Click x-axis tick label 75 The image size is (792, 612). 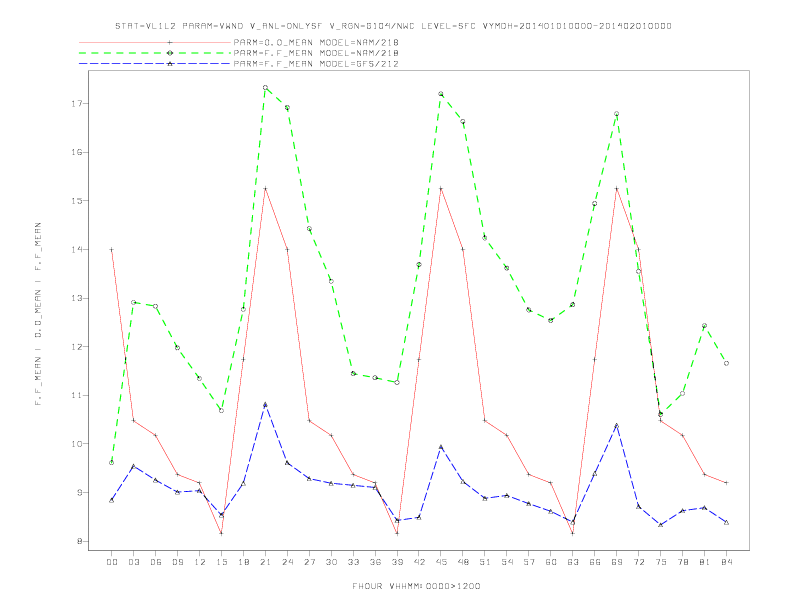[661, 562]
